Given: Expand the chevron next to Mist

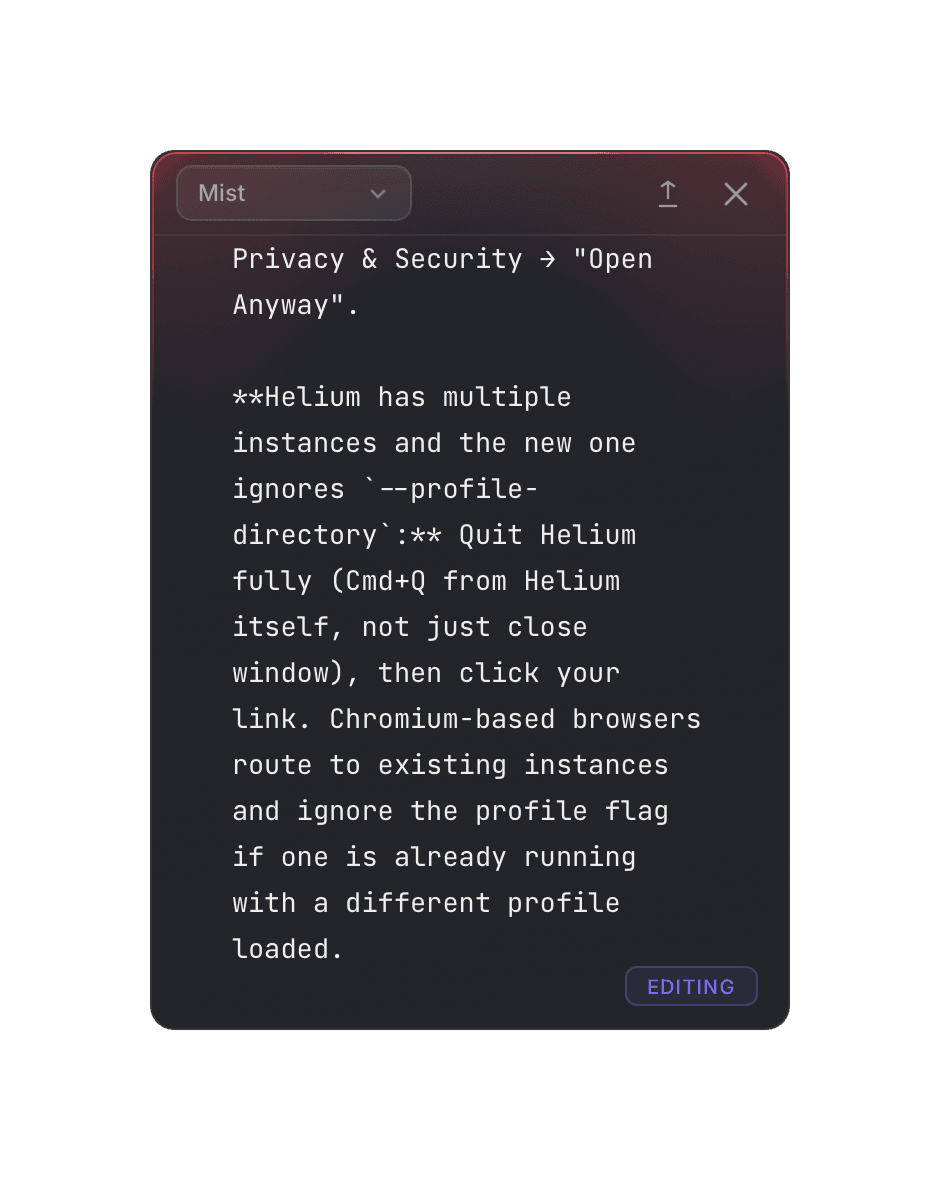Looking at the screenshot, I should (378, 195).
